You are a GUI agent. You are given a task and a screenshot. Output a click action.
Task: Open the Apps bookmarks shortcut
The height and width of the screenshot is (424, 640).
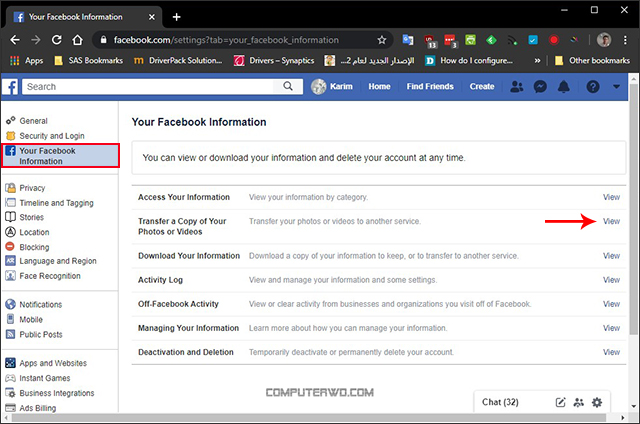click(27, 61)
